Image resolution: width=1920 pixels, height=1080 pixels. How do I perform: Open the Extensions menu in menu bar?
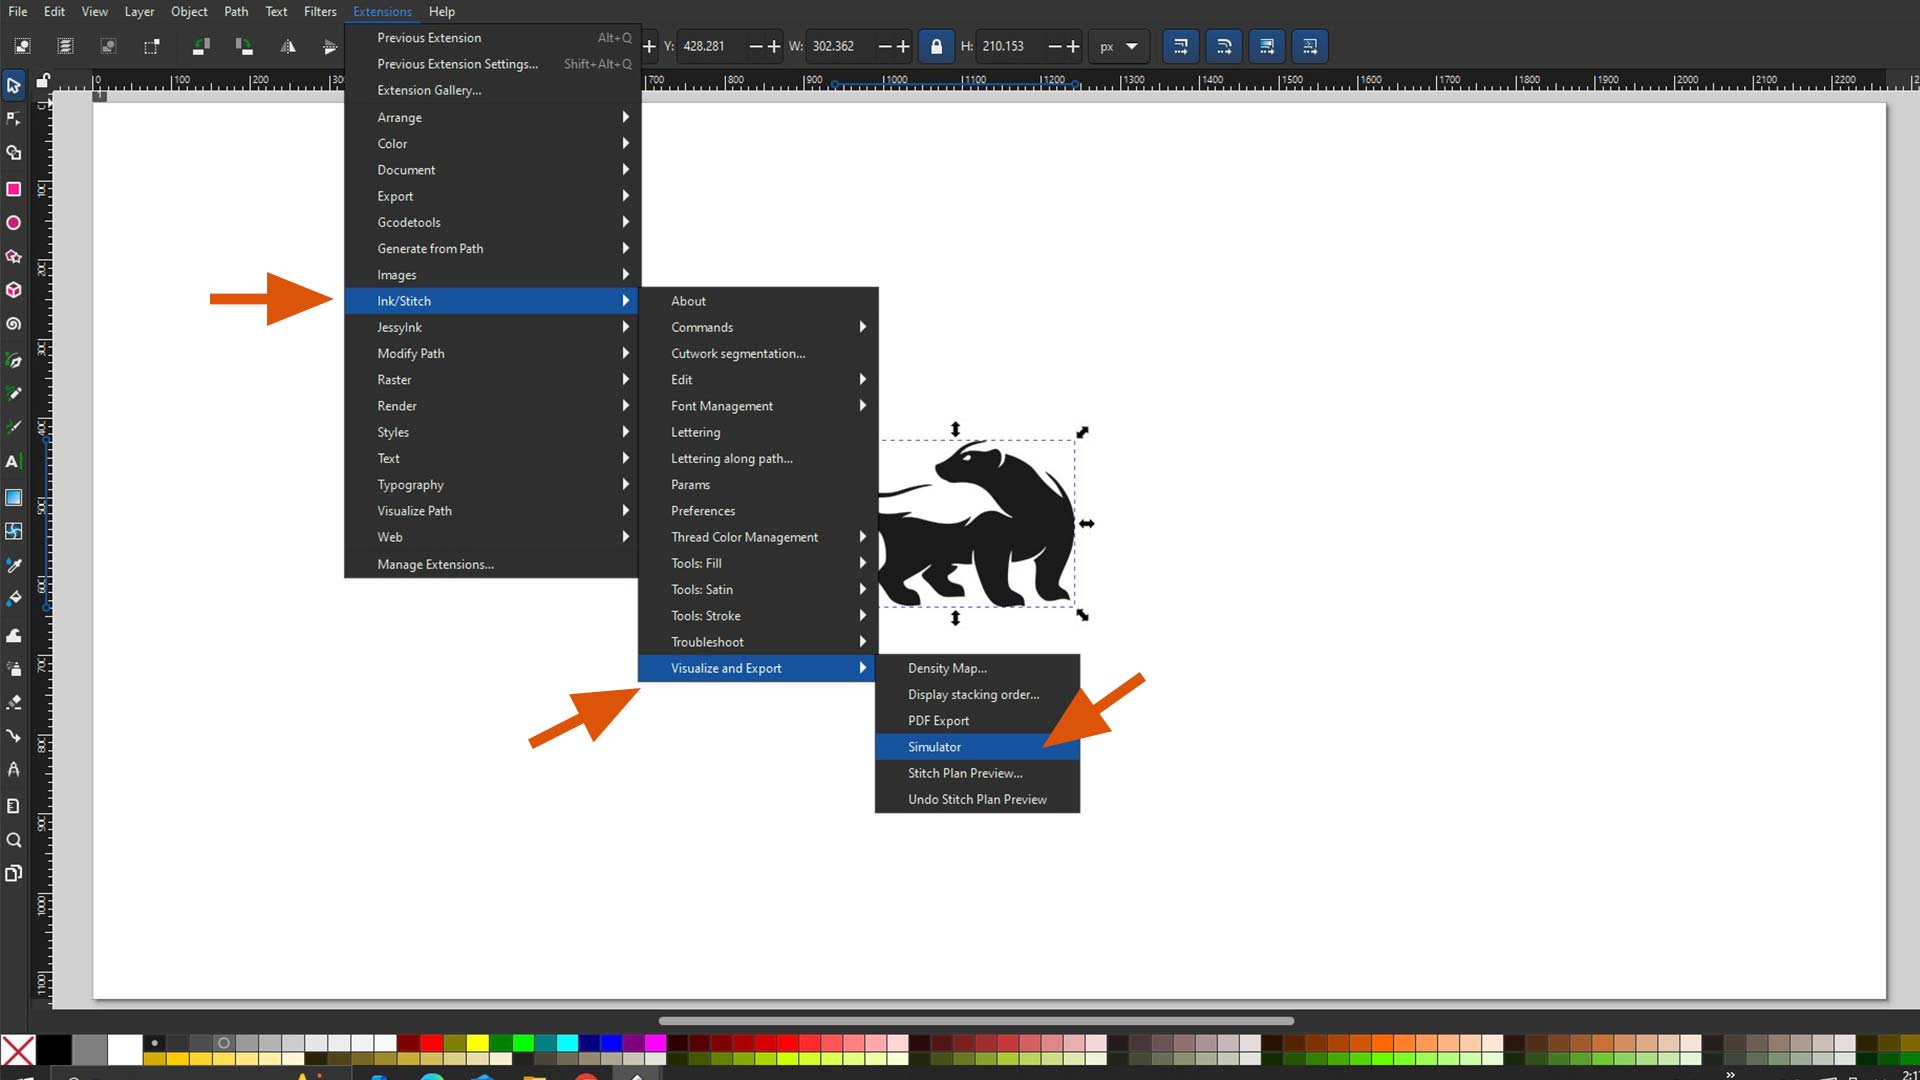pos(382,12)
